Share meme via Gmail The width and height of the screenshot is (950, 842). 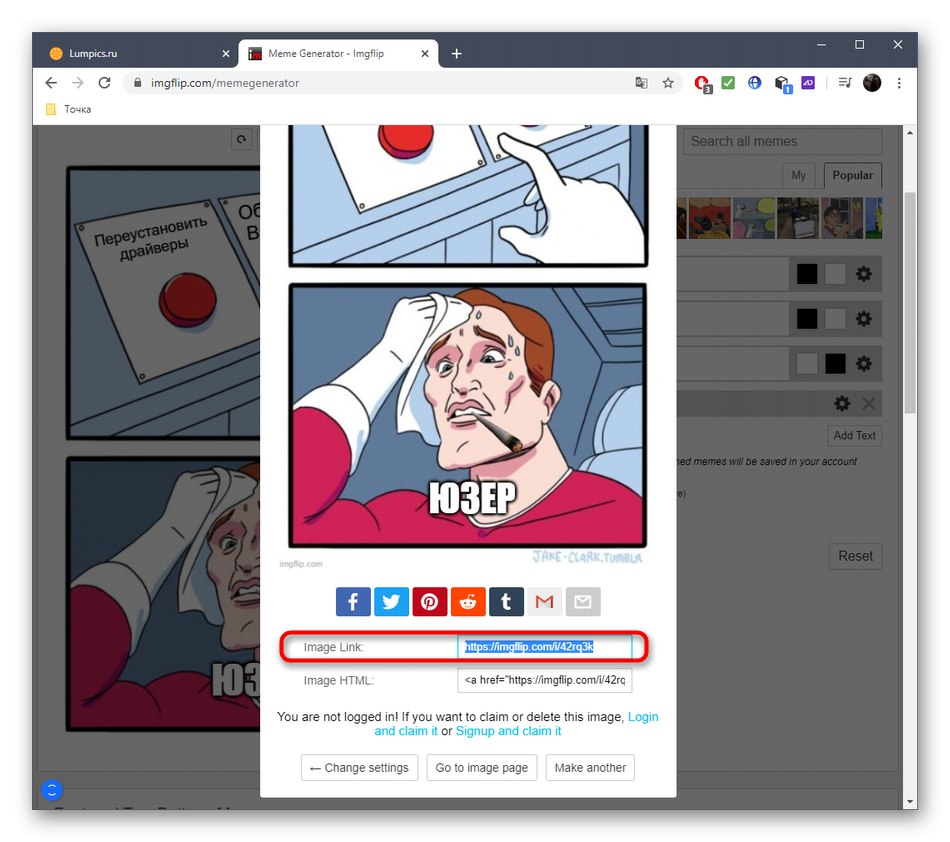pyautogui.click(x=545, y=602)
